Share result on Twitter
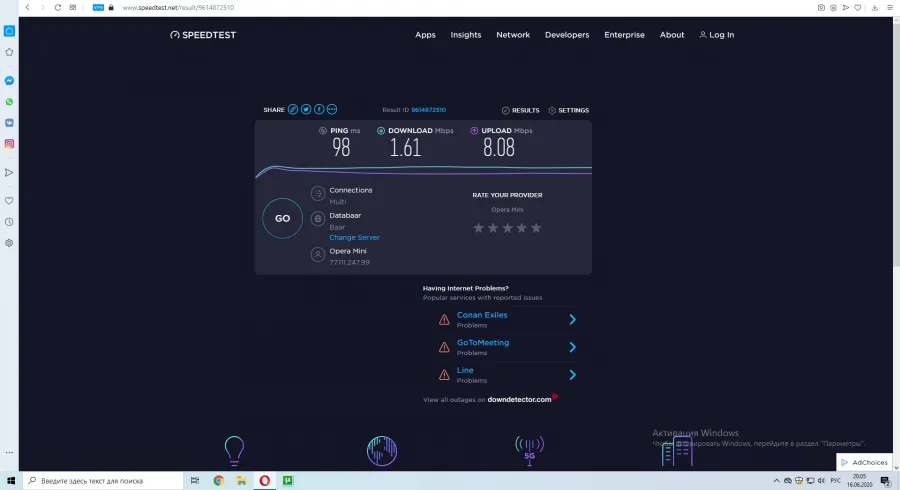Image resolution: width=900 pixels, height=490 pixels. click(x=306, y=110)
